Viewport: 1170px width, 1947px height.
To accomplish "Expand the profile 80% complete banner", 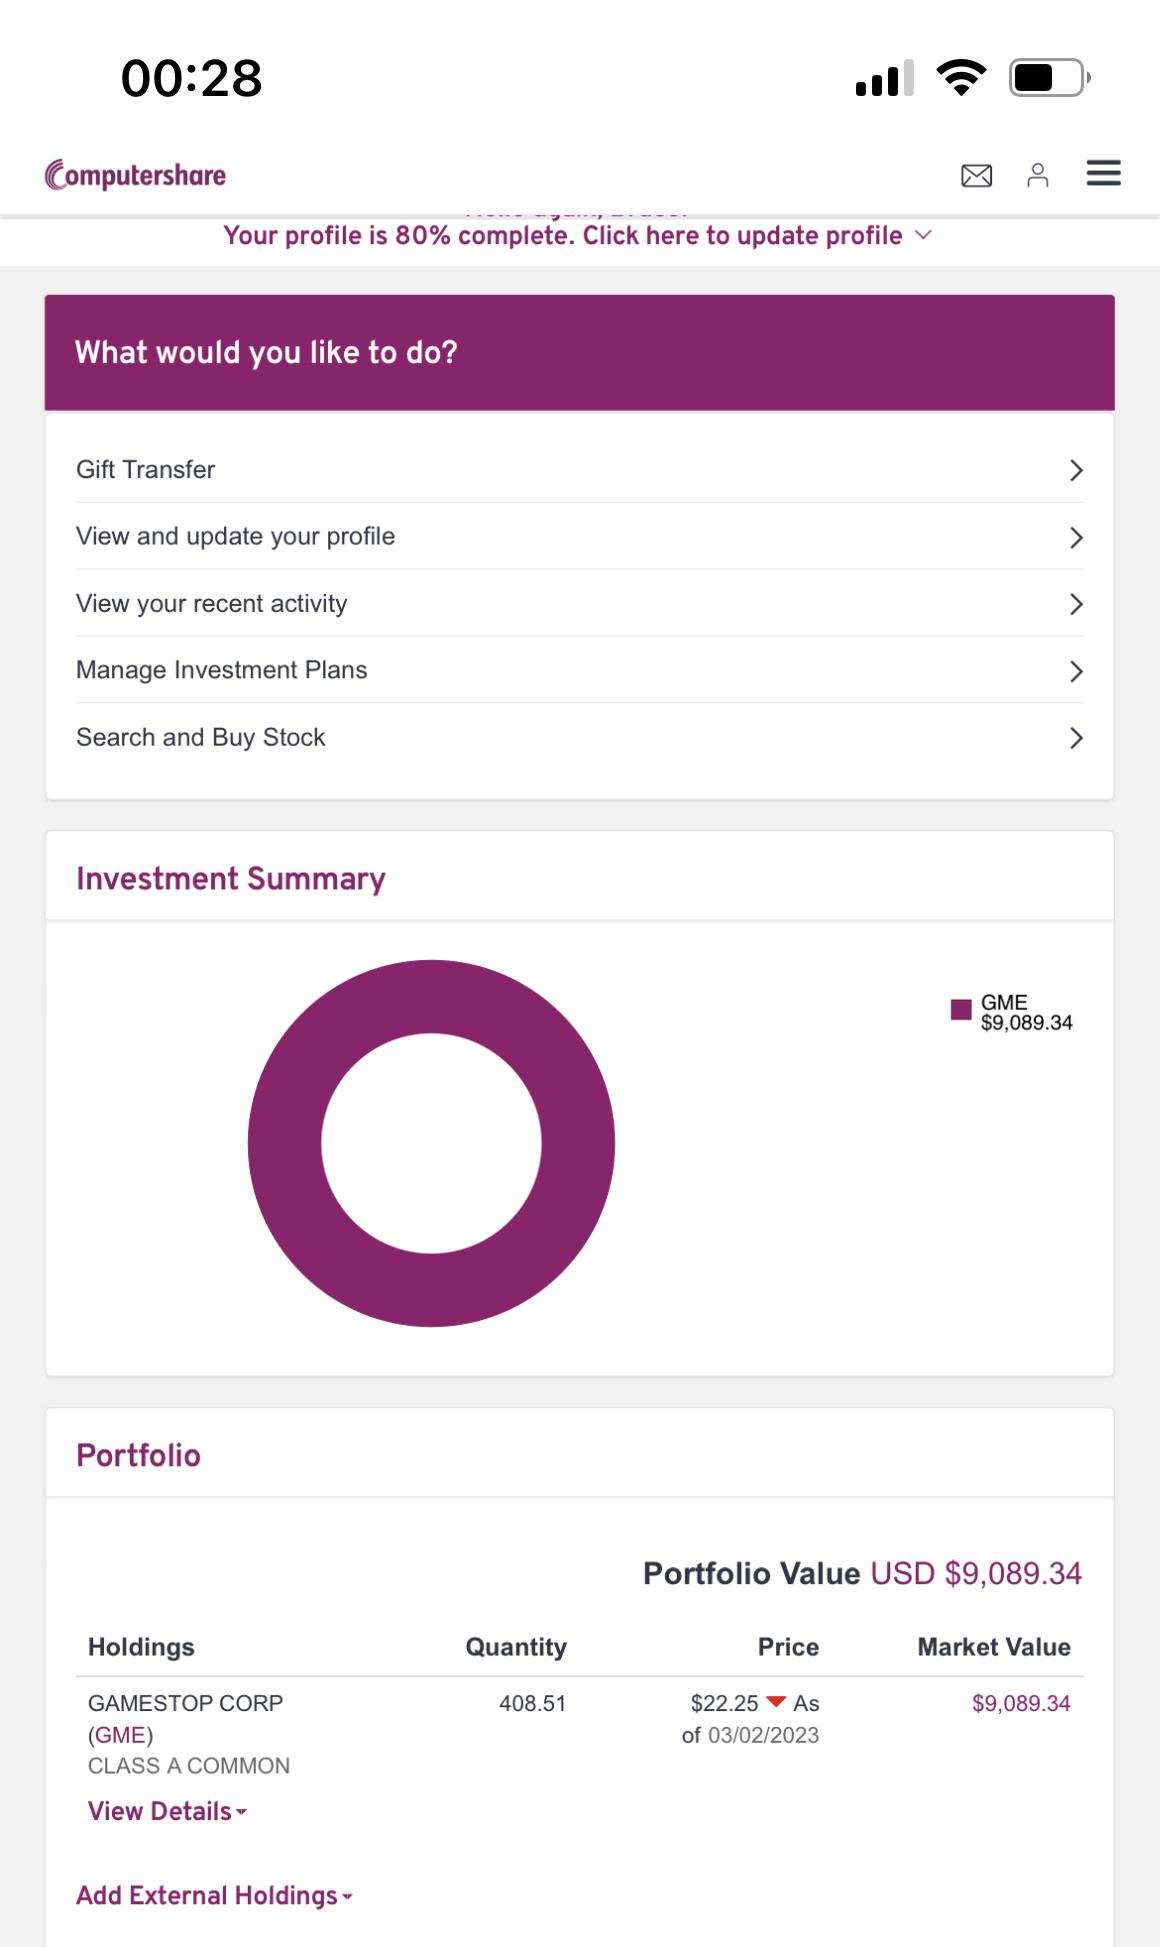I will (x=578, y=236).
